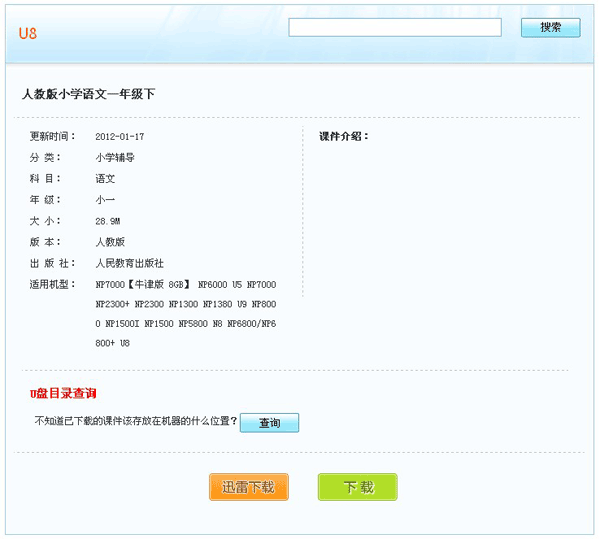Open the 小学辅导 category value
The width and height of the screenshot is (600, 539).
pyautogui.click(x=115, y=157)
